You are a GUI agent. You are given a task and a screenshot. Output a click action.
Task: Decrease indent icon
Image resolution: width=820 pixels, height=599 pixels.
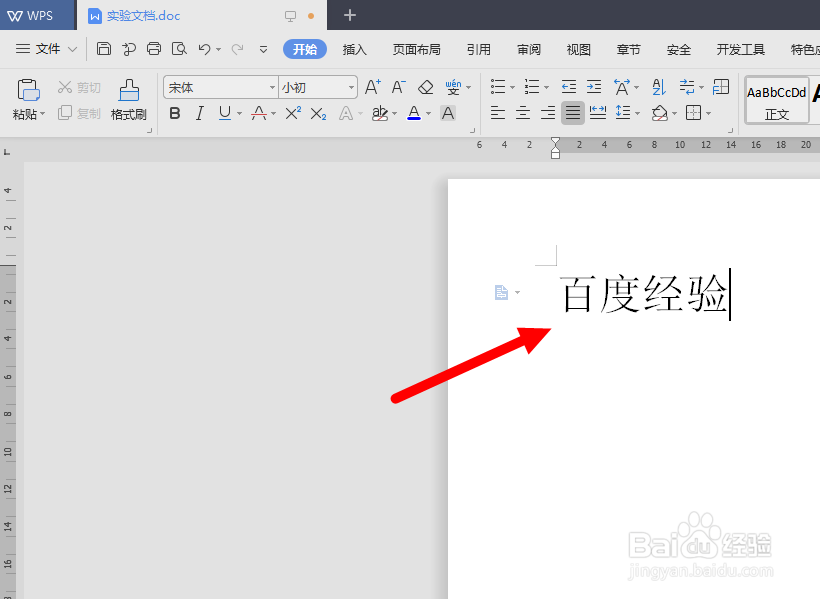(568, 87)
